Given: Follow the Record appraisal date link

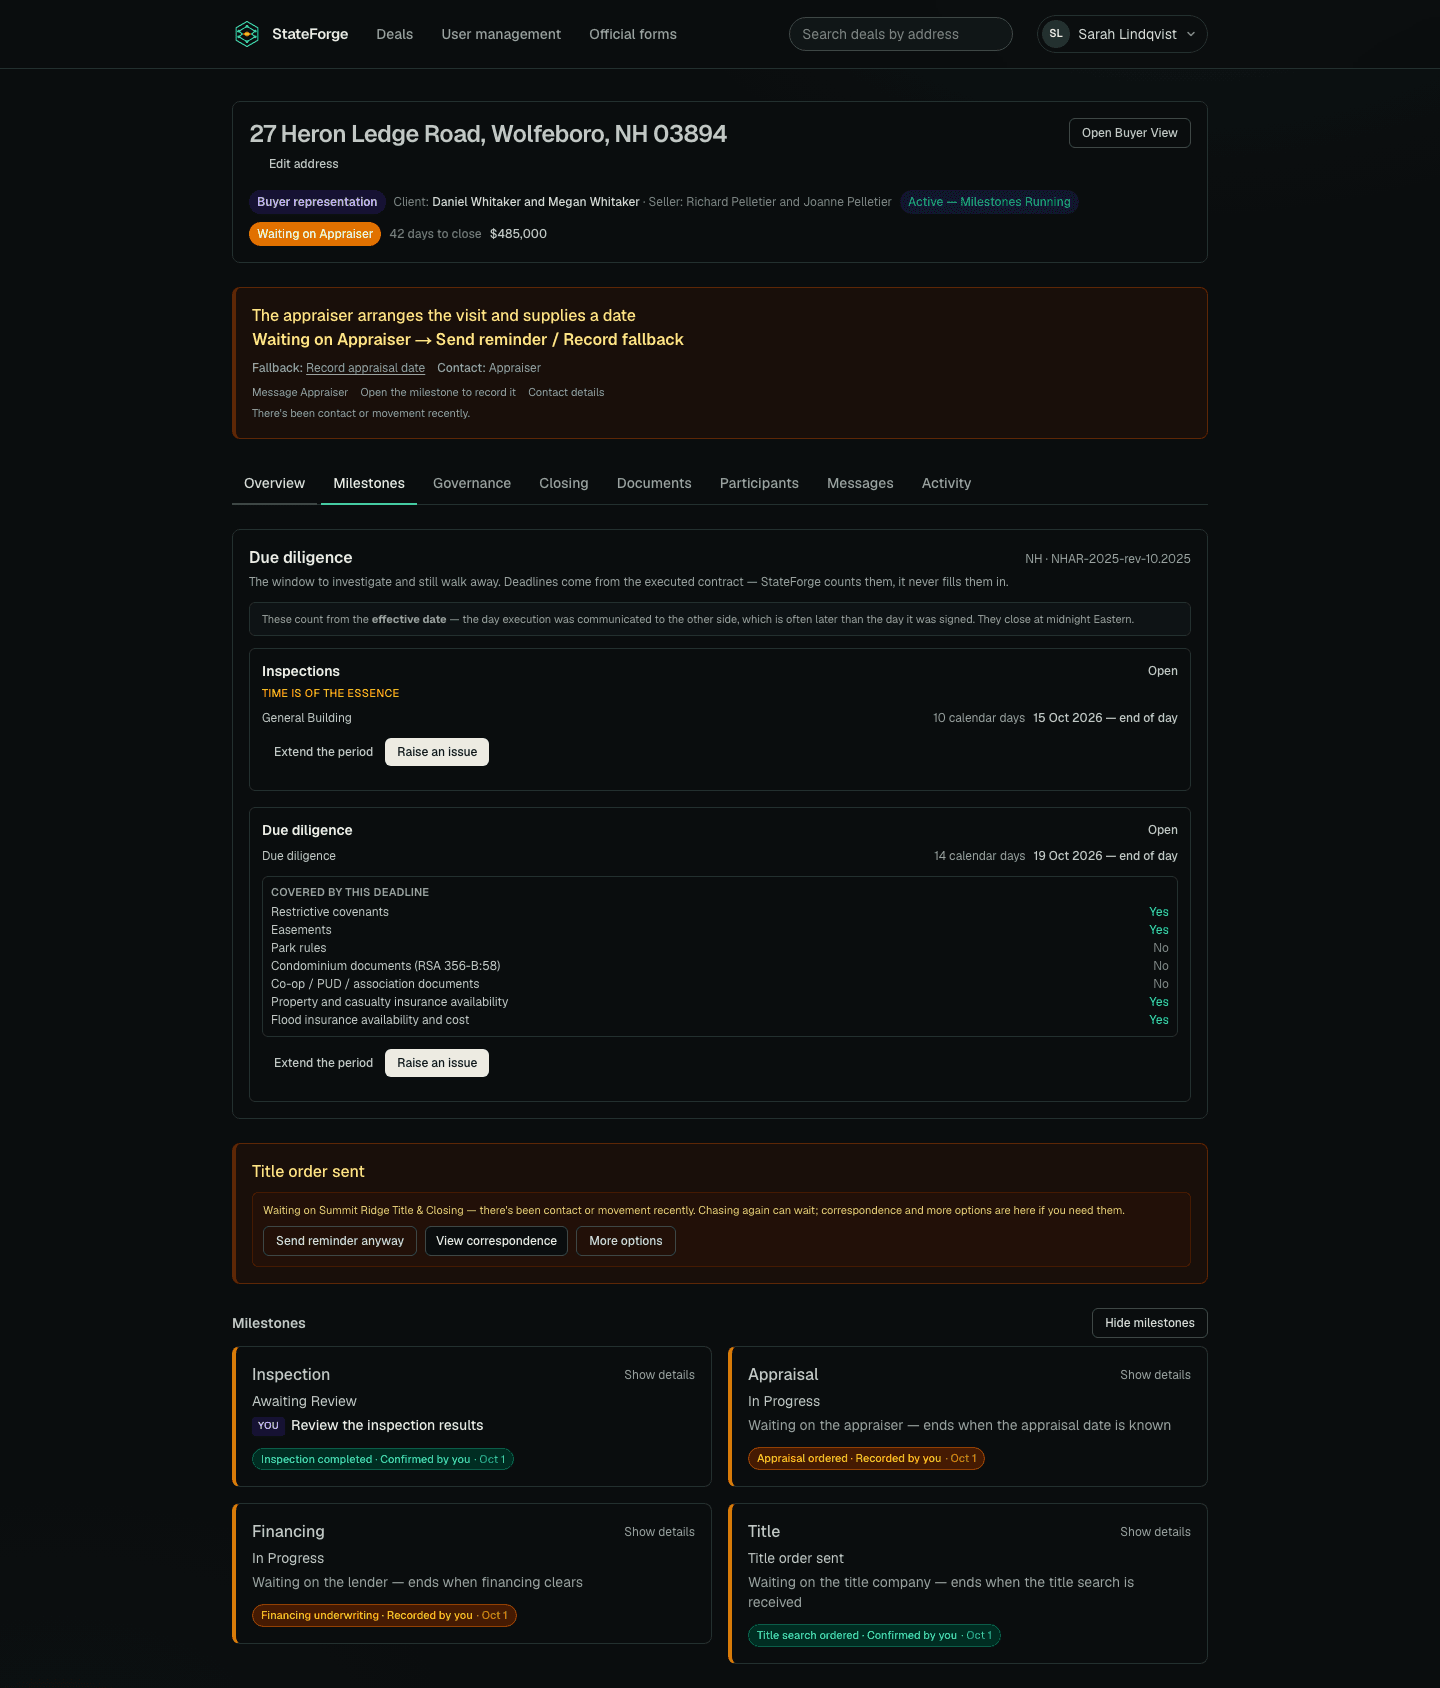Looking at the screenshot, I should pos(365,368).
